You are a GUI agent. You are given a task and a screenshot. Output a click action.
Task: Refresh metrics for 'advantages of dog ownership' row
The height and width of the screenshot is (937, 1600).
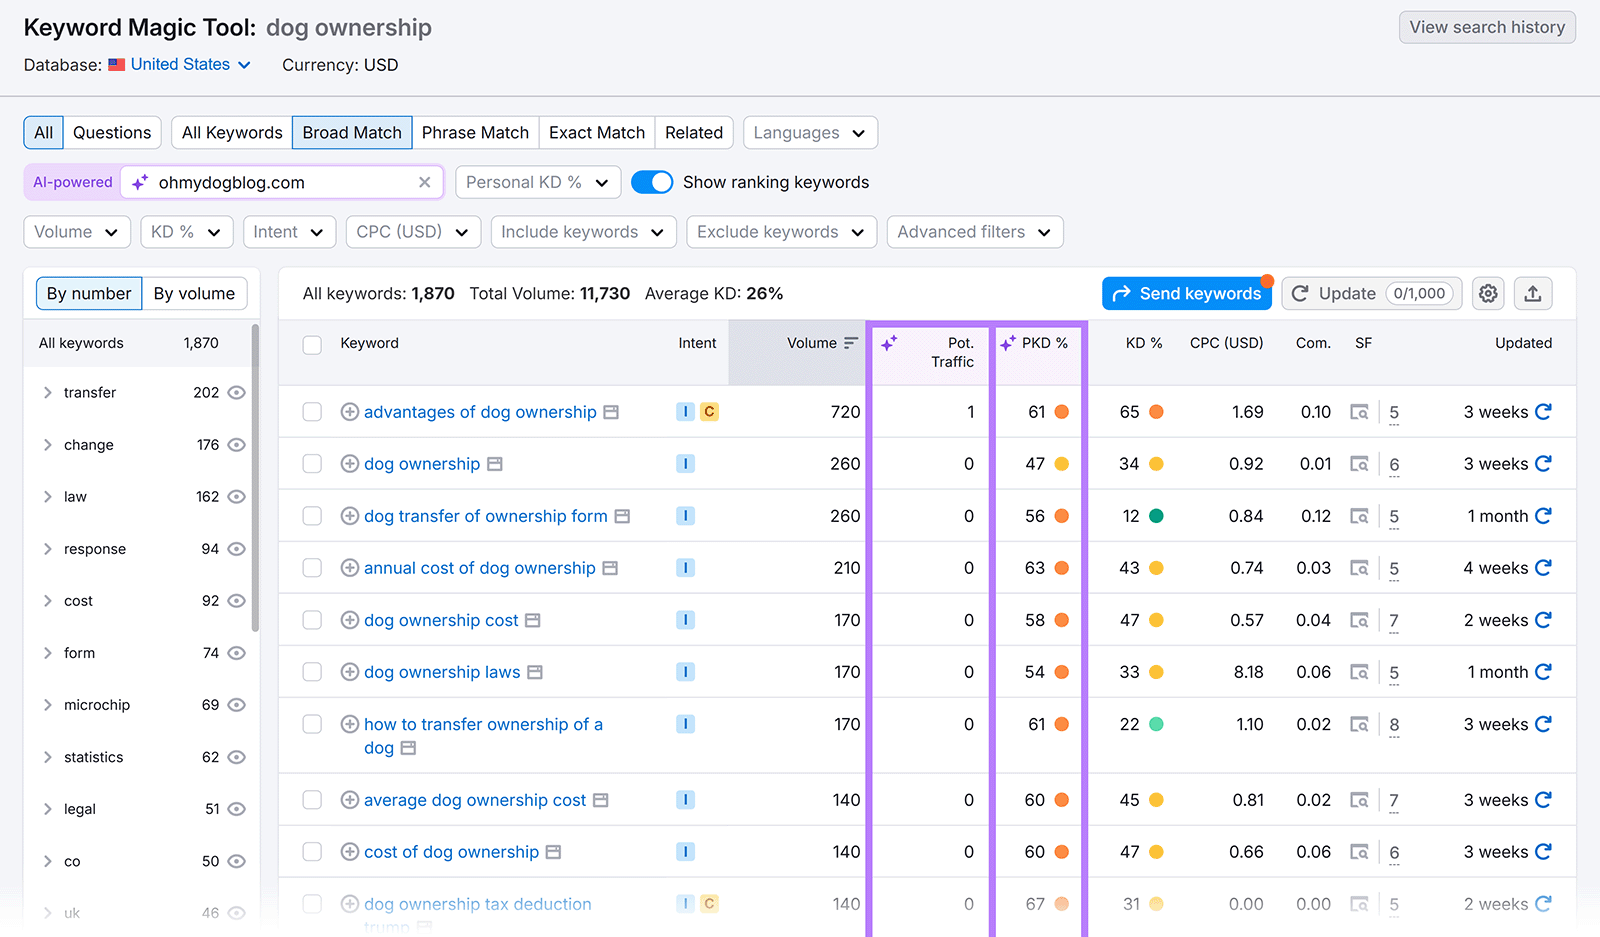tap(1543, 411)
